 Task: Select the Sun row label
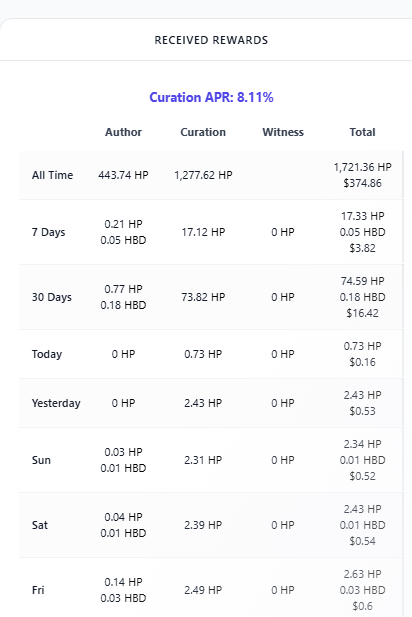click(x=41, y=460)
